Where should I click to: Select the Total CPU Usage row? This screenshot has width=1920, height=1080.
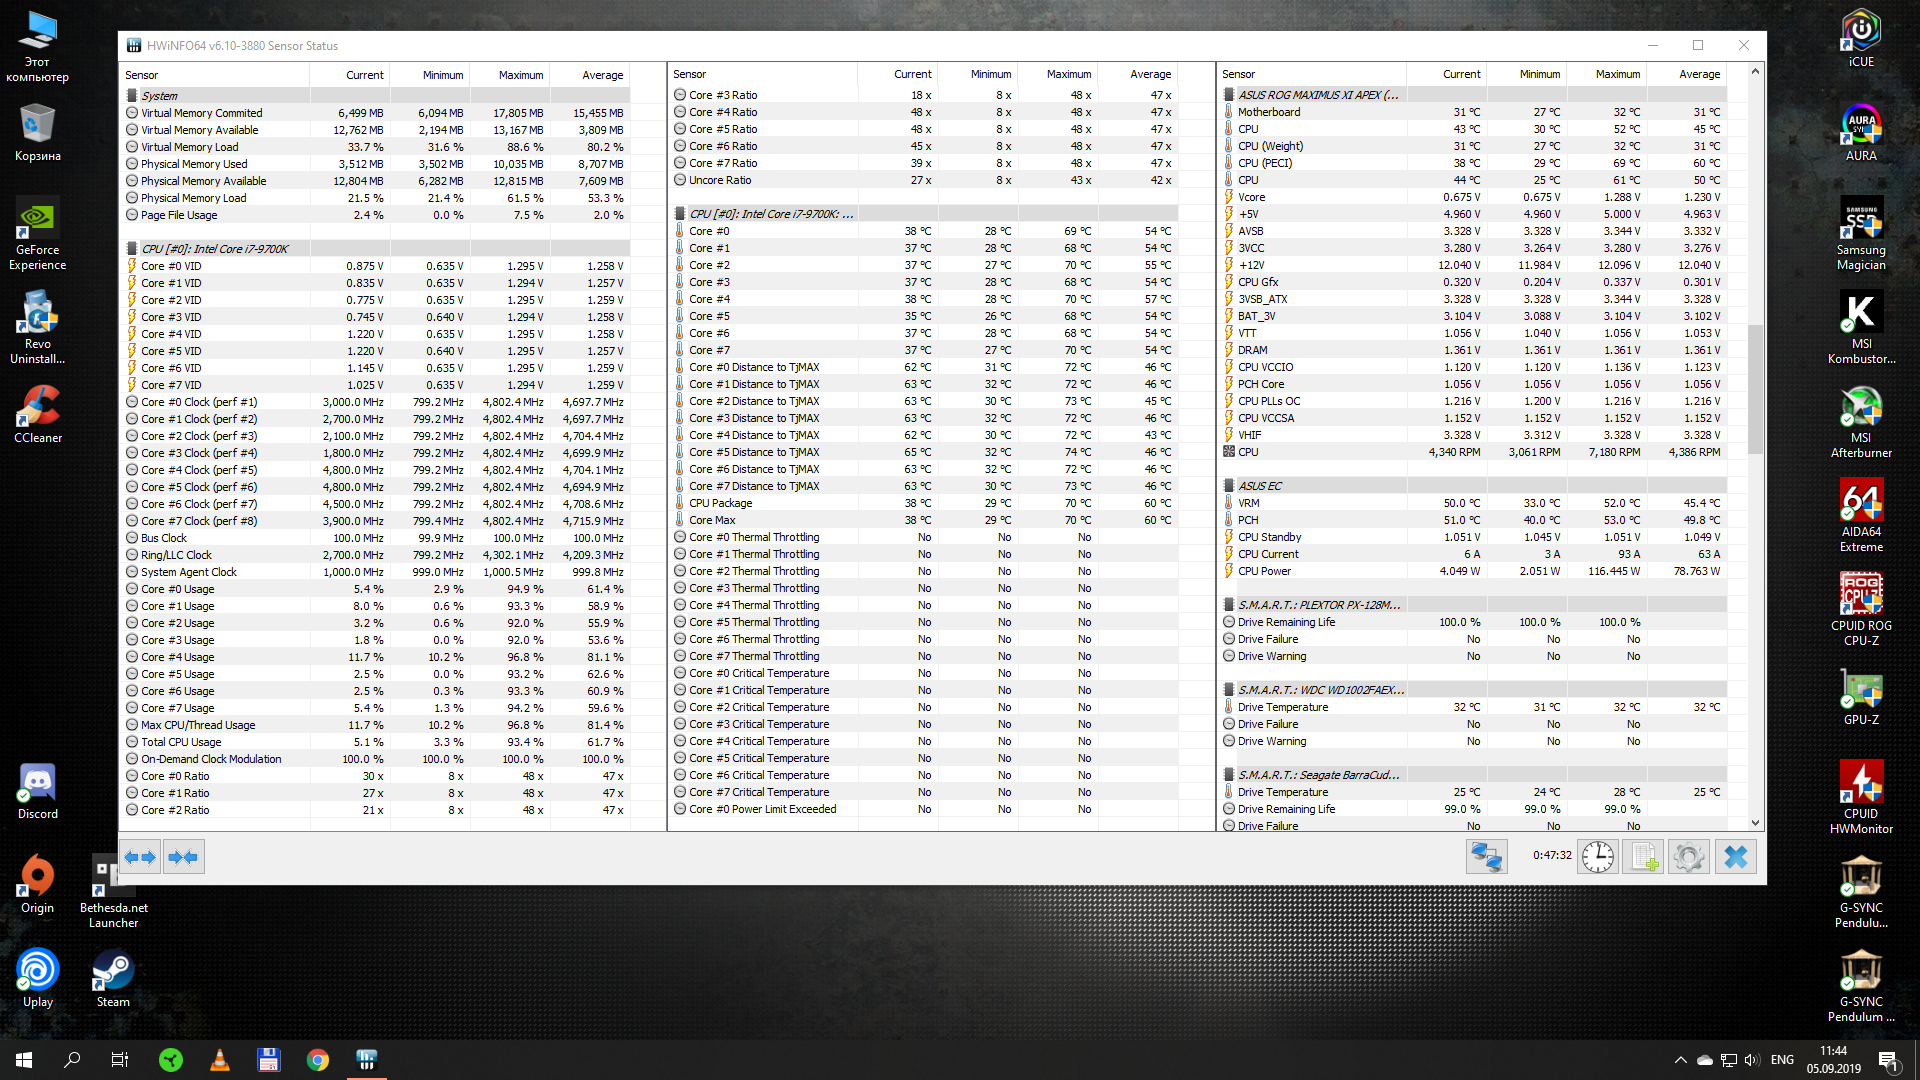(x=181, y=742)
